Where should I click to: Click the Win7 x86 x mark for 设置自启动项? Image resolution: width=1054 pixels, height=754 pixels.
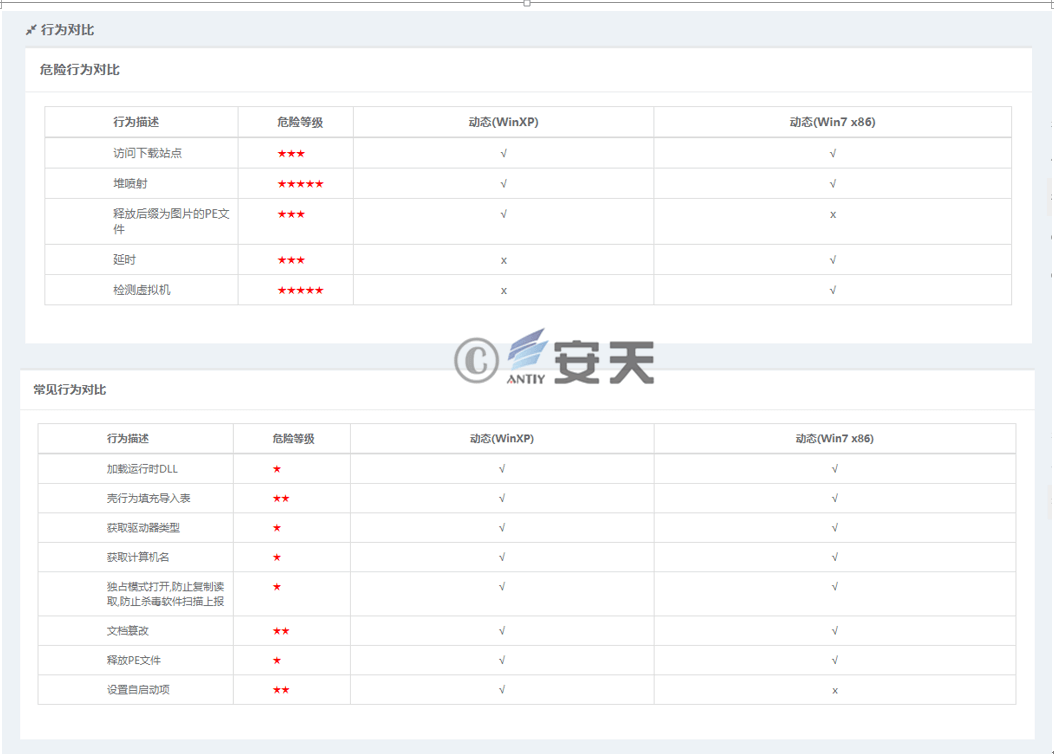835,691
